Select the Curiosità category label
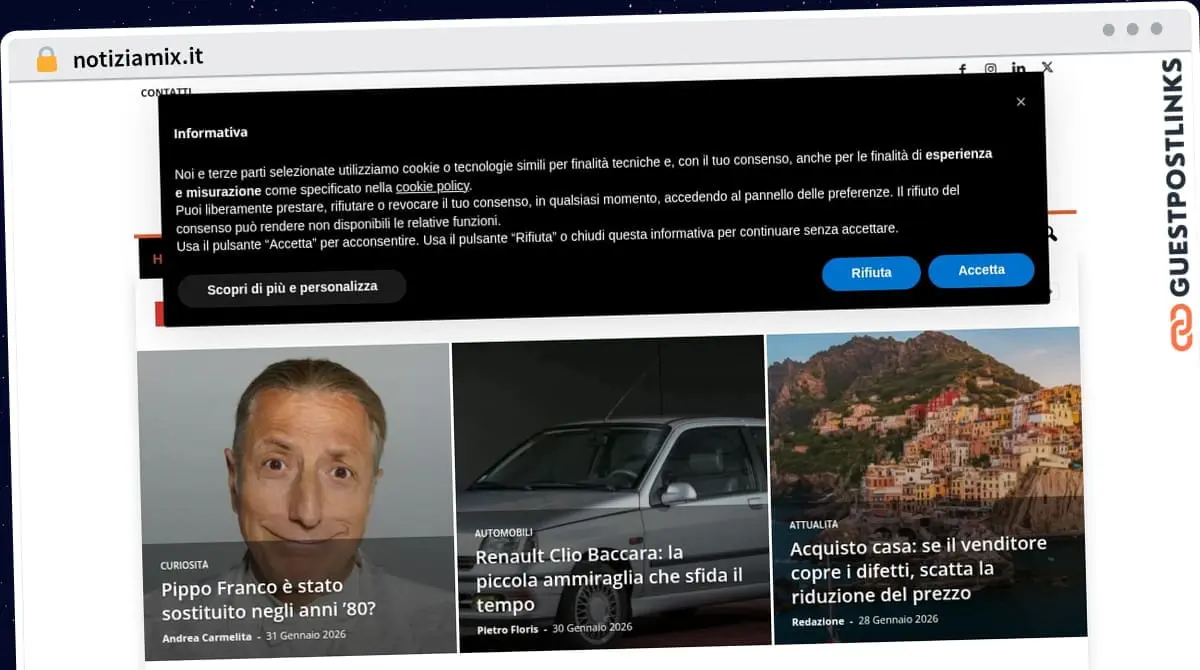The image size is (1200, 670). [184, 565]
